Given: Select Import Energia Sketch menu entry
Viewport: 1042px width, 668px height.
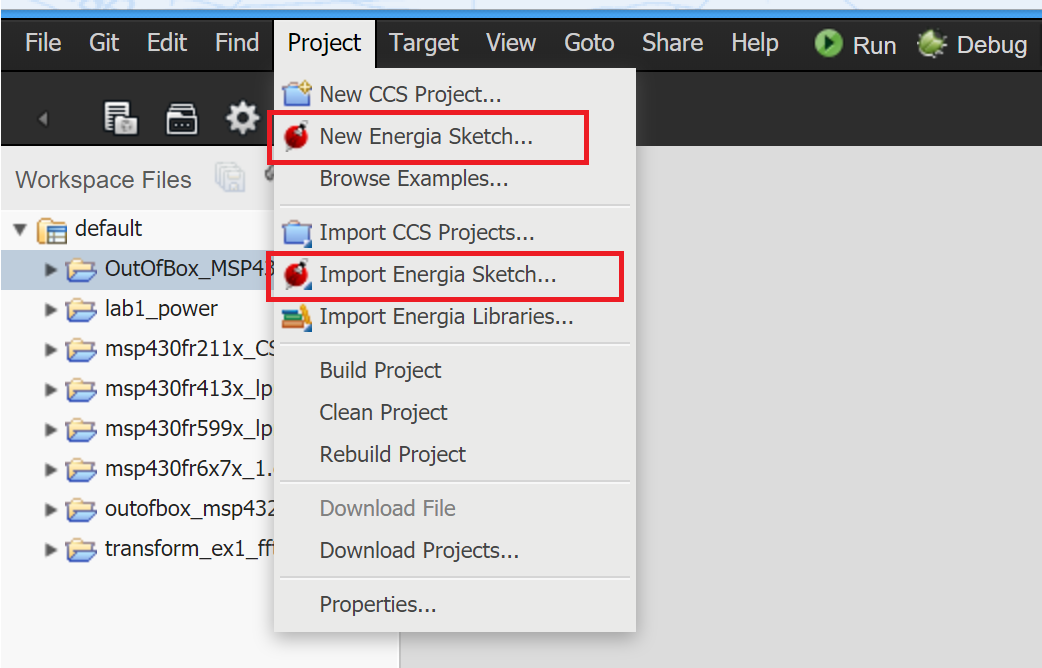Looking at the screenshot, I should 437,275.
